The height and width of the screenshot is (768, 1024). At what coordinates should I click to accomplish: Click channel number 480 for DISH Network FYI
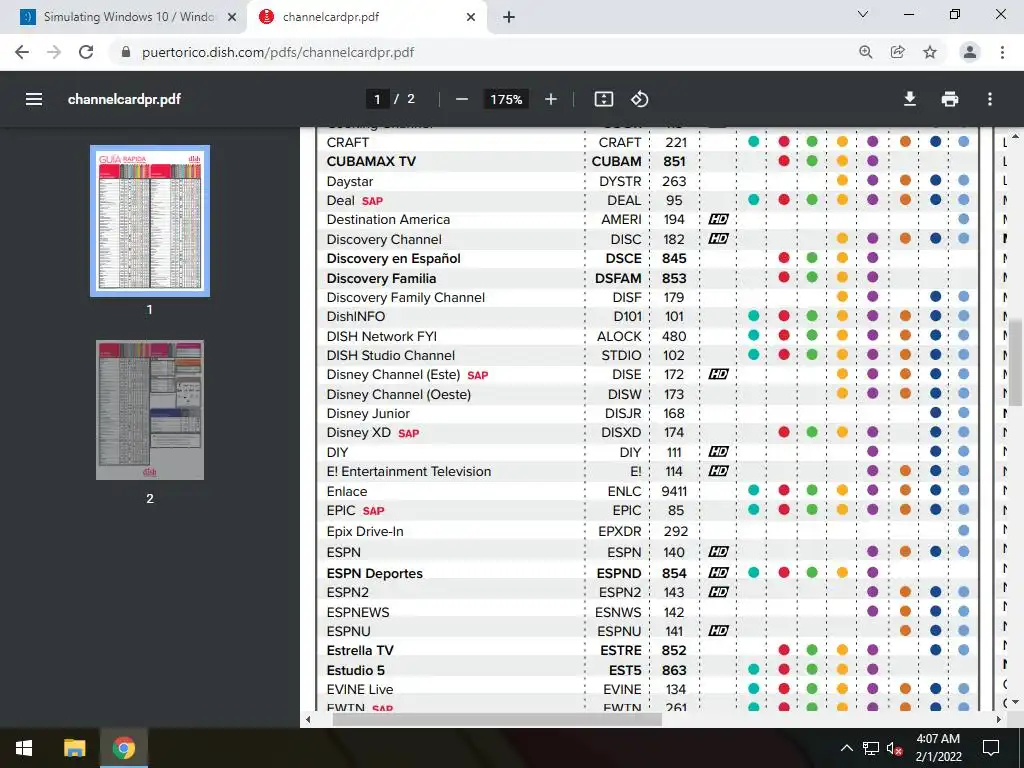point(674,336)
